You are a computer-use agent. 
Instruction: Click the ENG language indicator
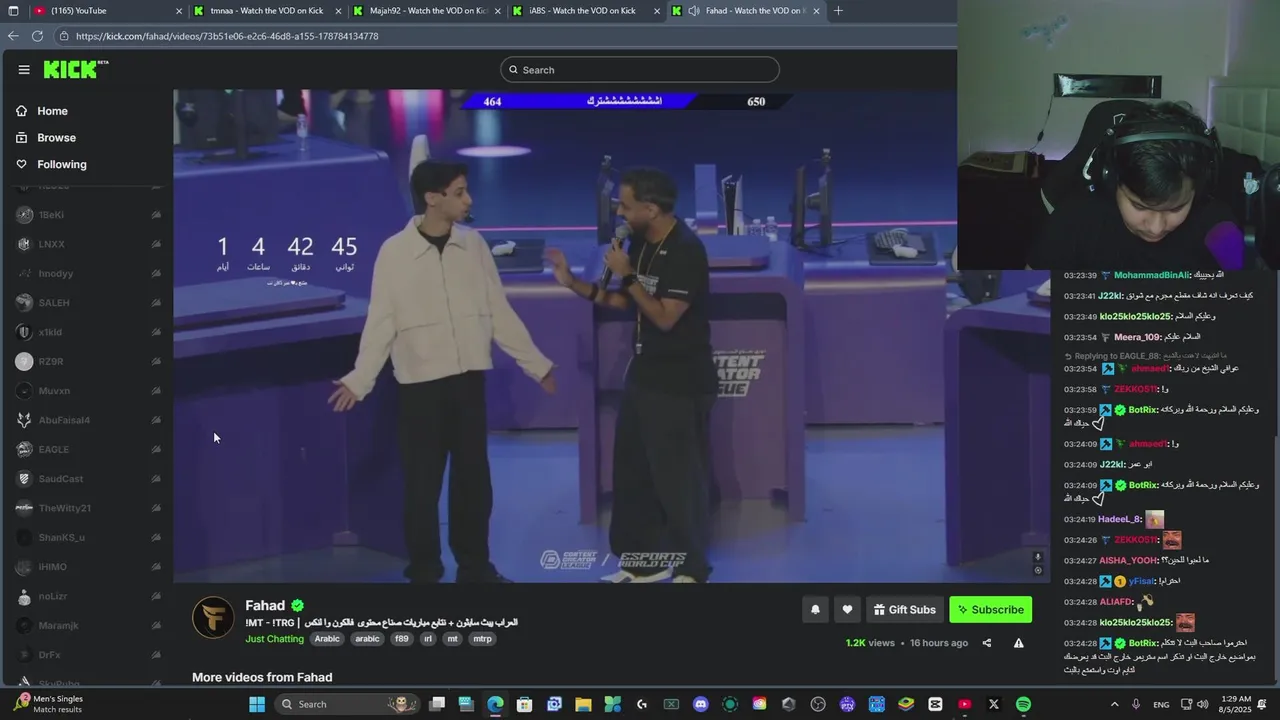[x=1161, y=704]
